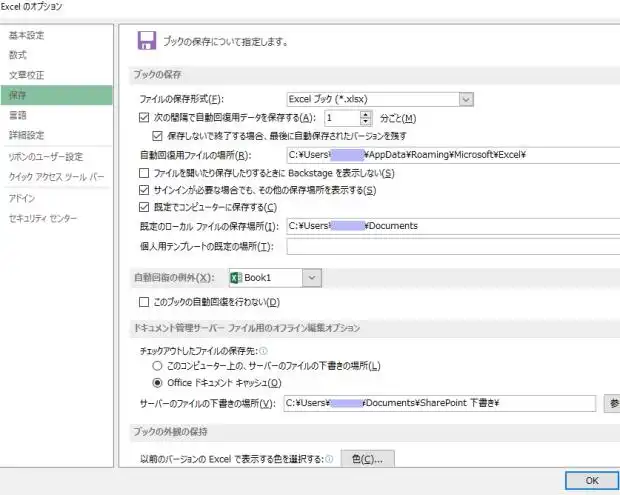620x495 pixels.
Task: Check このブックの自動回復を行わない option
Action: [144, 302]
